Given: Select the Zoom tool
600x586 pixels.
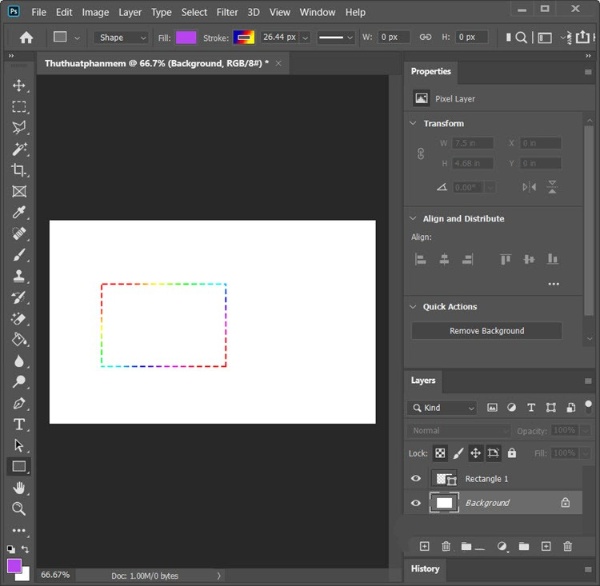Looking at the screenshot, I should point(19,508).
